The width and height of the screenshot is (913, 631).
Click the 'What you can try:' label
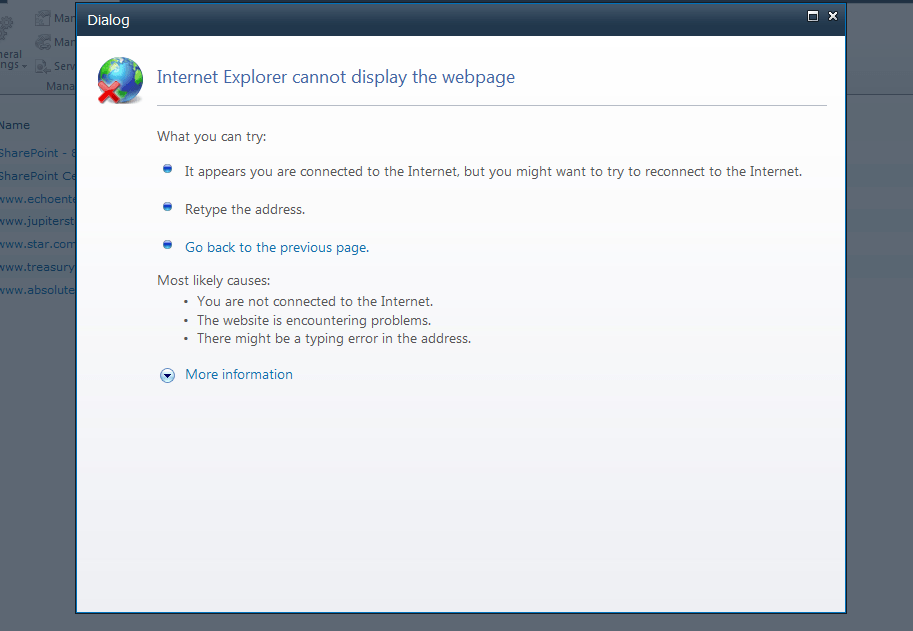pyautogui.click(x=211, y=136)
